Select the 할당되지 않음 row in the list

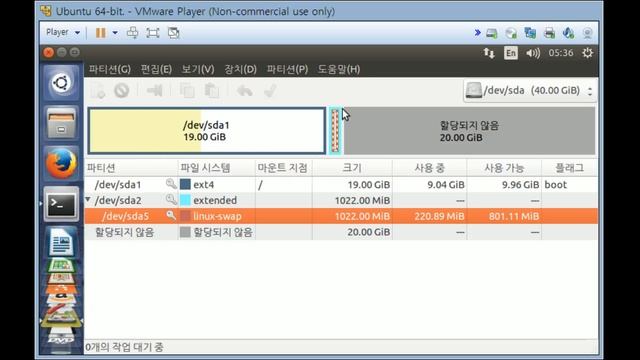coord(341,232)
